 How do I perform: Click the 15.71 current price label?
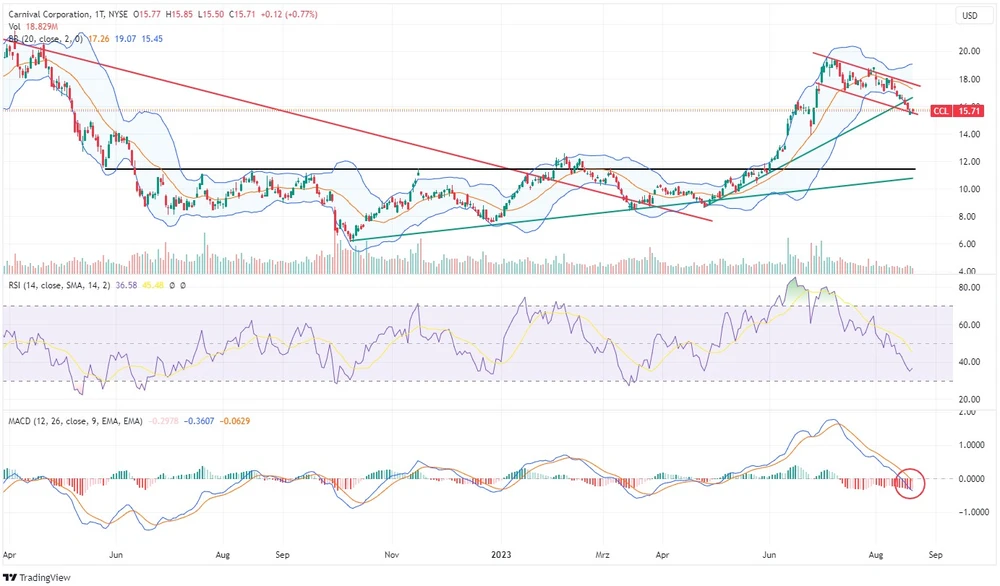[967, 111]
